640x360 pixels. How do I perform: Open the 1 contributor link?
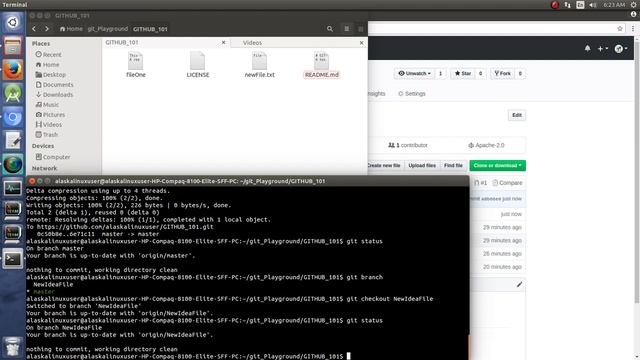point(408,145)
